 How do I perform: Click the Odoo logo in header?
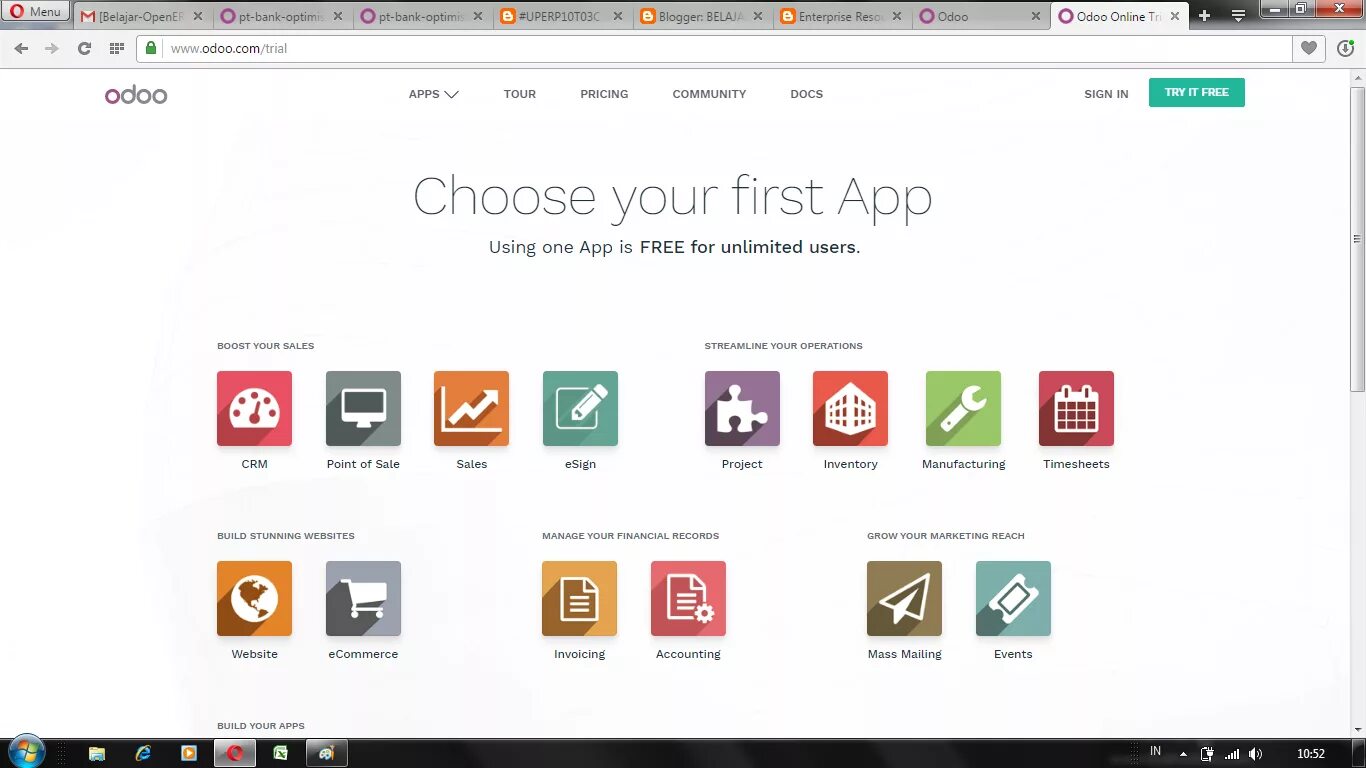click(136, 94)
